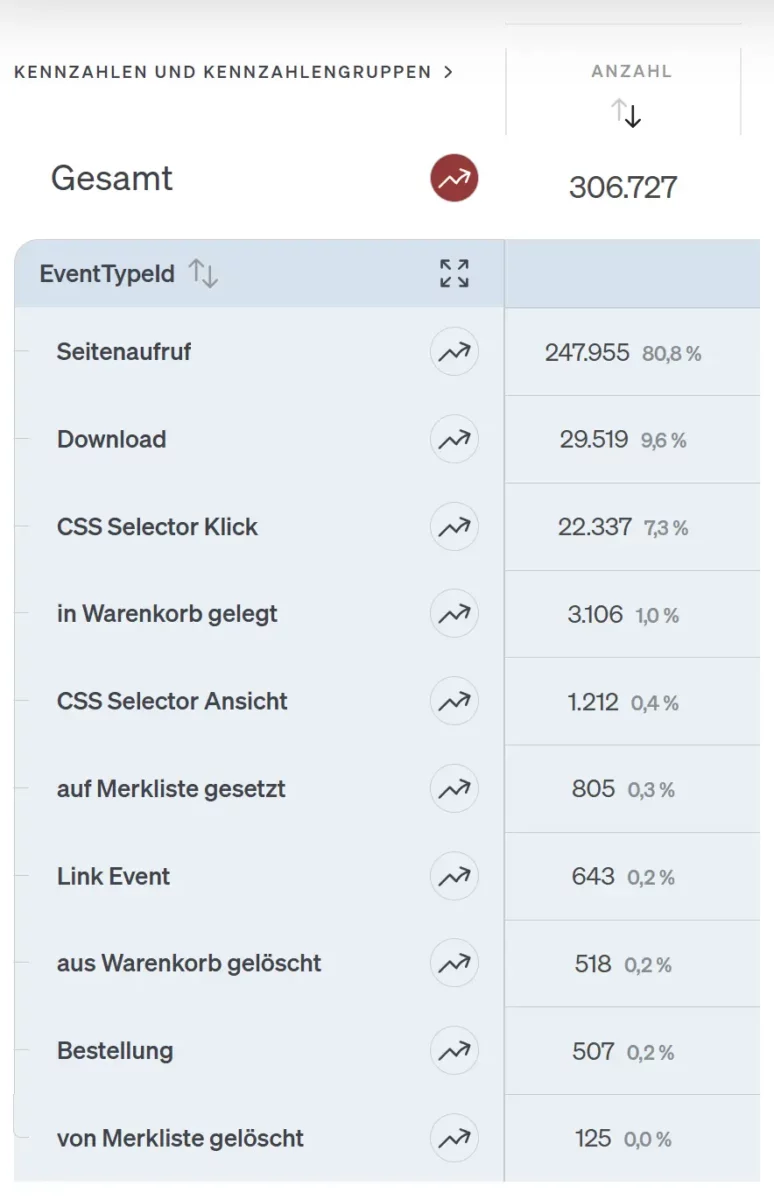Open the Bestellung trend chart
Viewport: 774px width, 1200px height.
coord(454,1051)
